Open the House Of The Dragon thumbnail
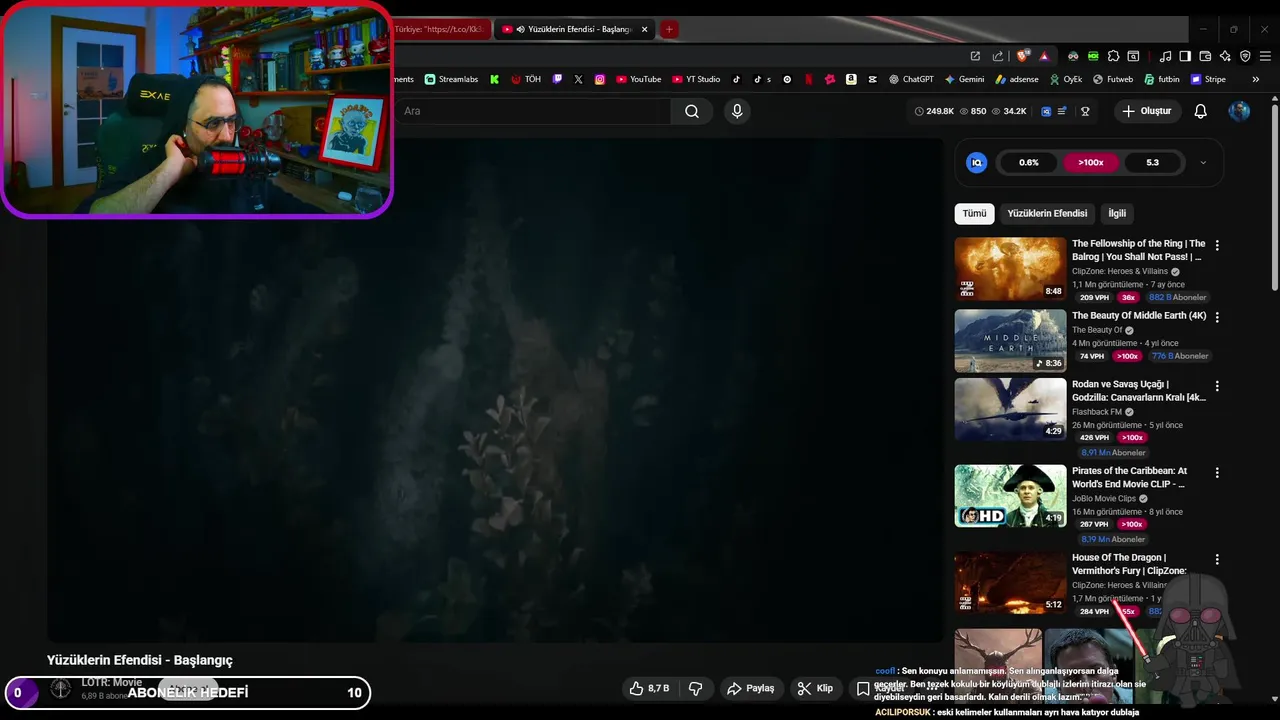This screenshot has width=1280, height=720. 1010,582
